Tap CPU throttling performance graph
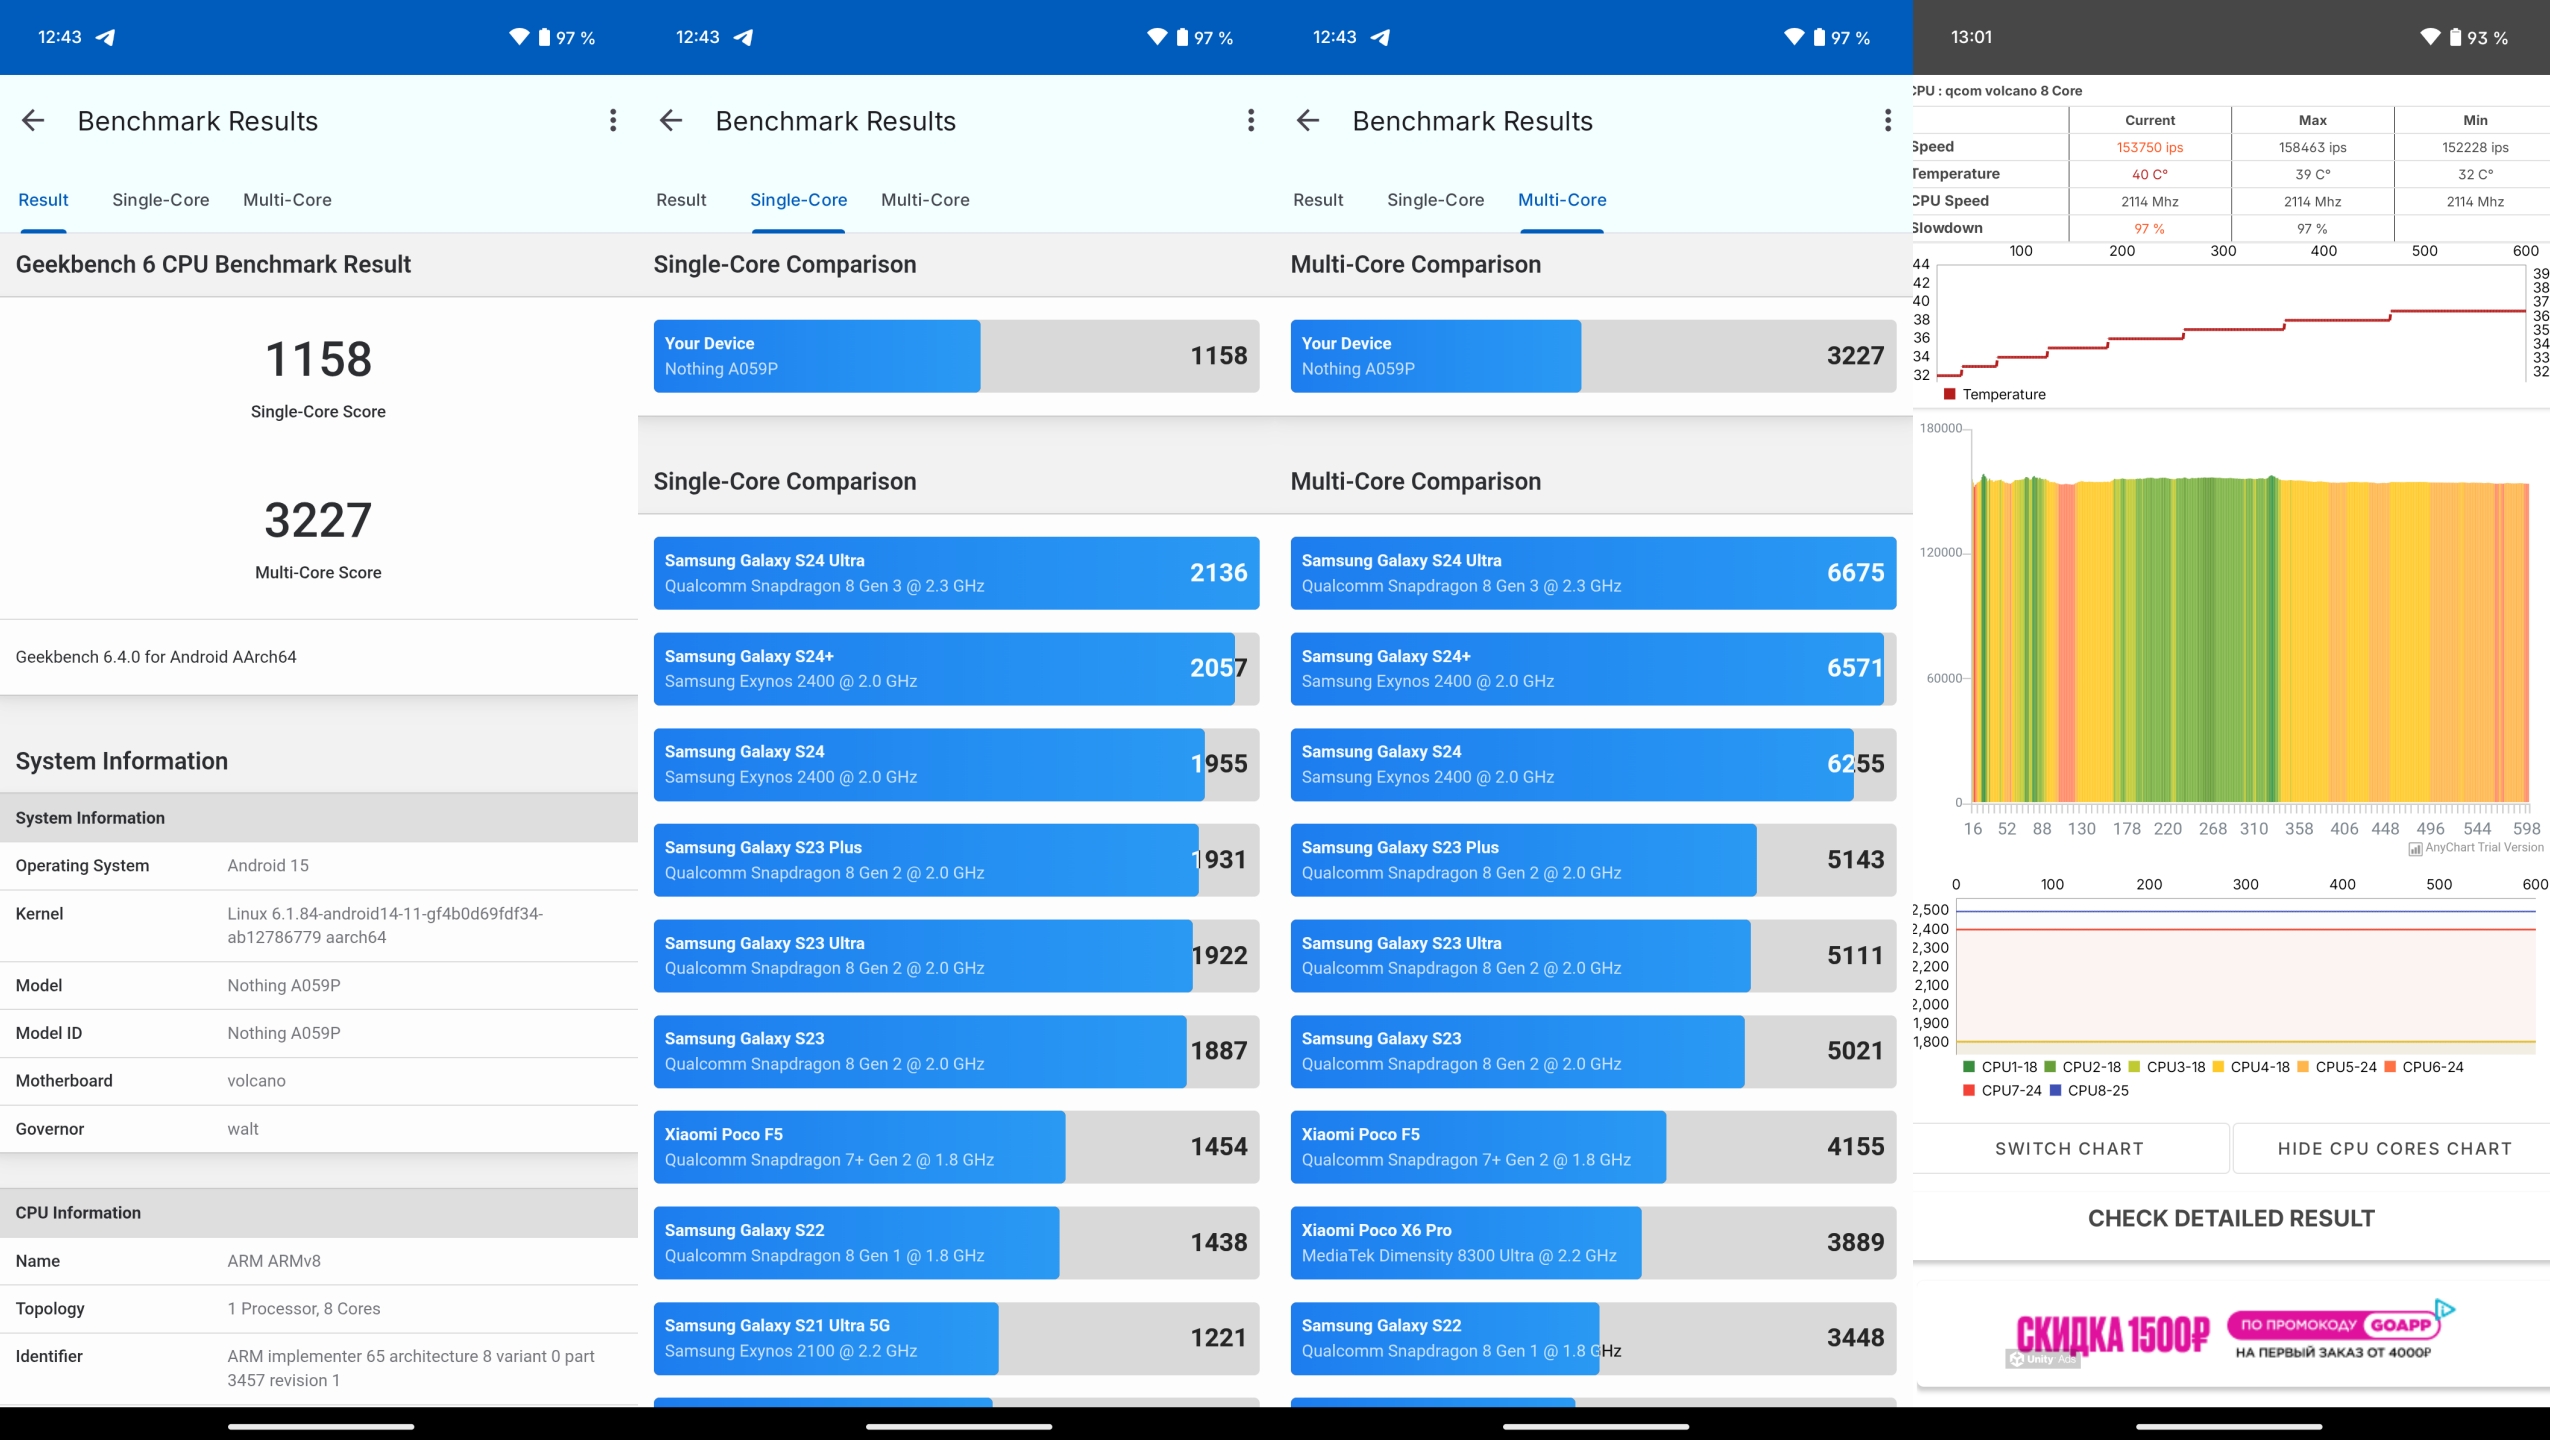Viewport: 2550px width, 1440px height. pyautogui.click(x=2250, y=640)
